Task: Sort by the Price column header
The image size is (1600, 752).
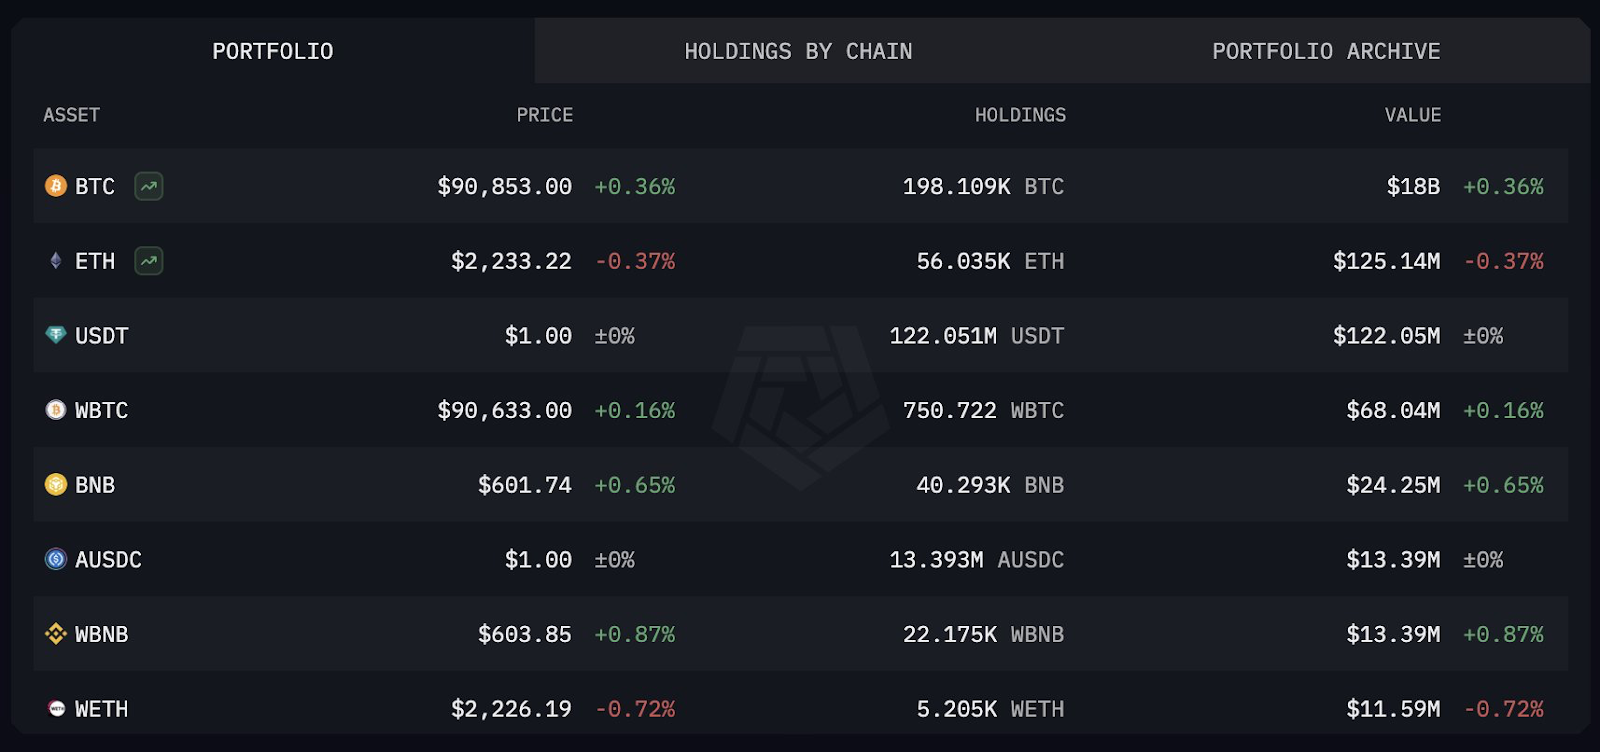Action: [544, 115]
